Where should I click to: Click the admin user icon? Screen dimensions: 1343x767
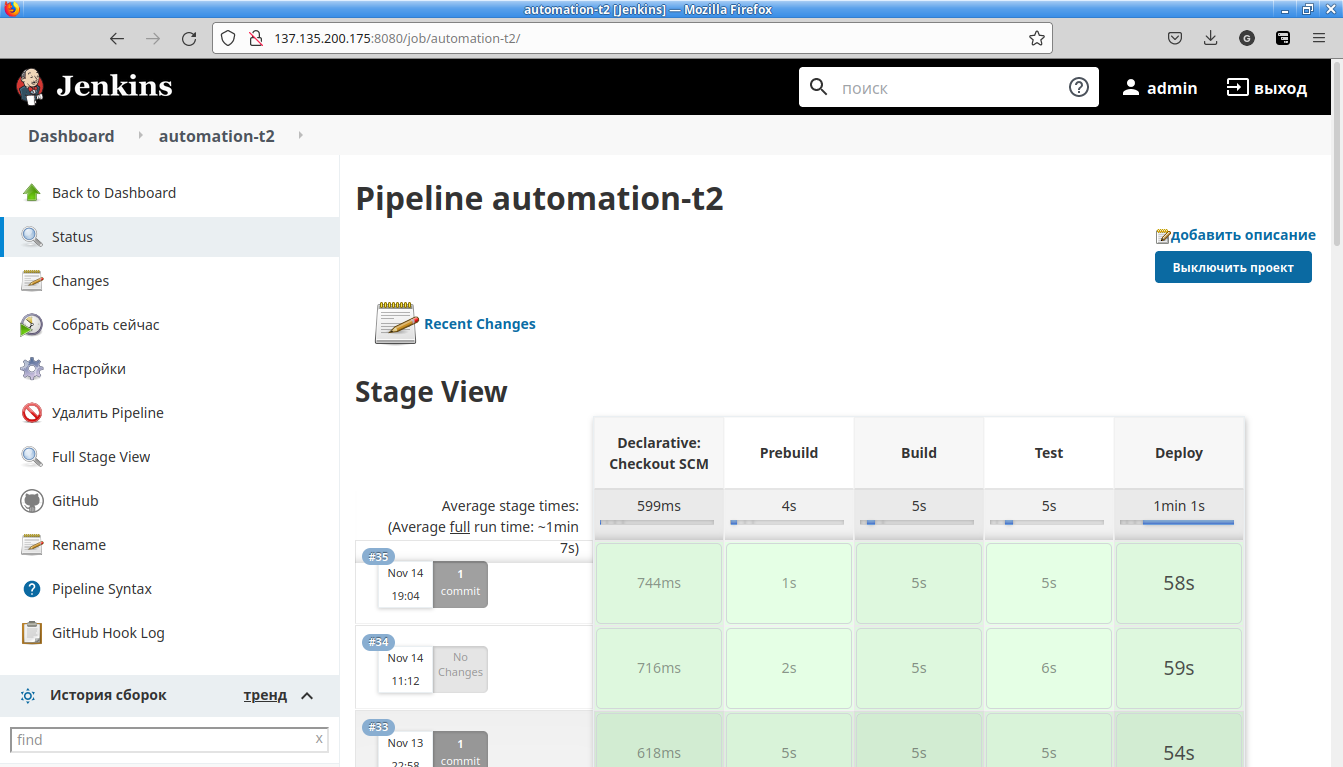point(1131,88)
